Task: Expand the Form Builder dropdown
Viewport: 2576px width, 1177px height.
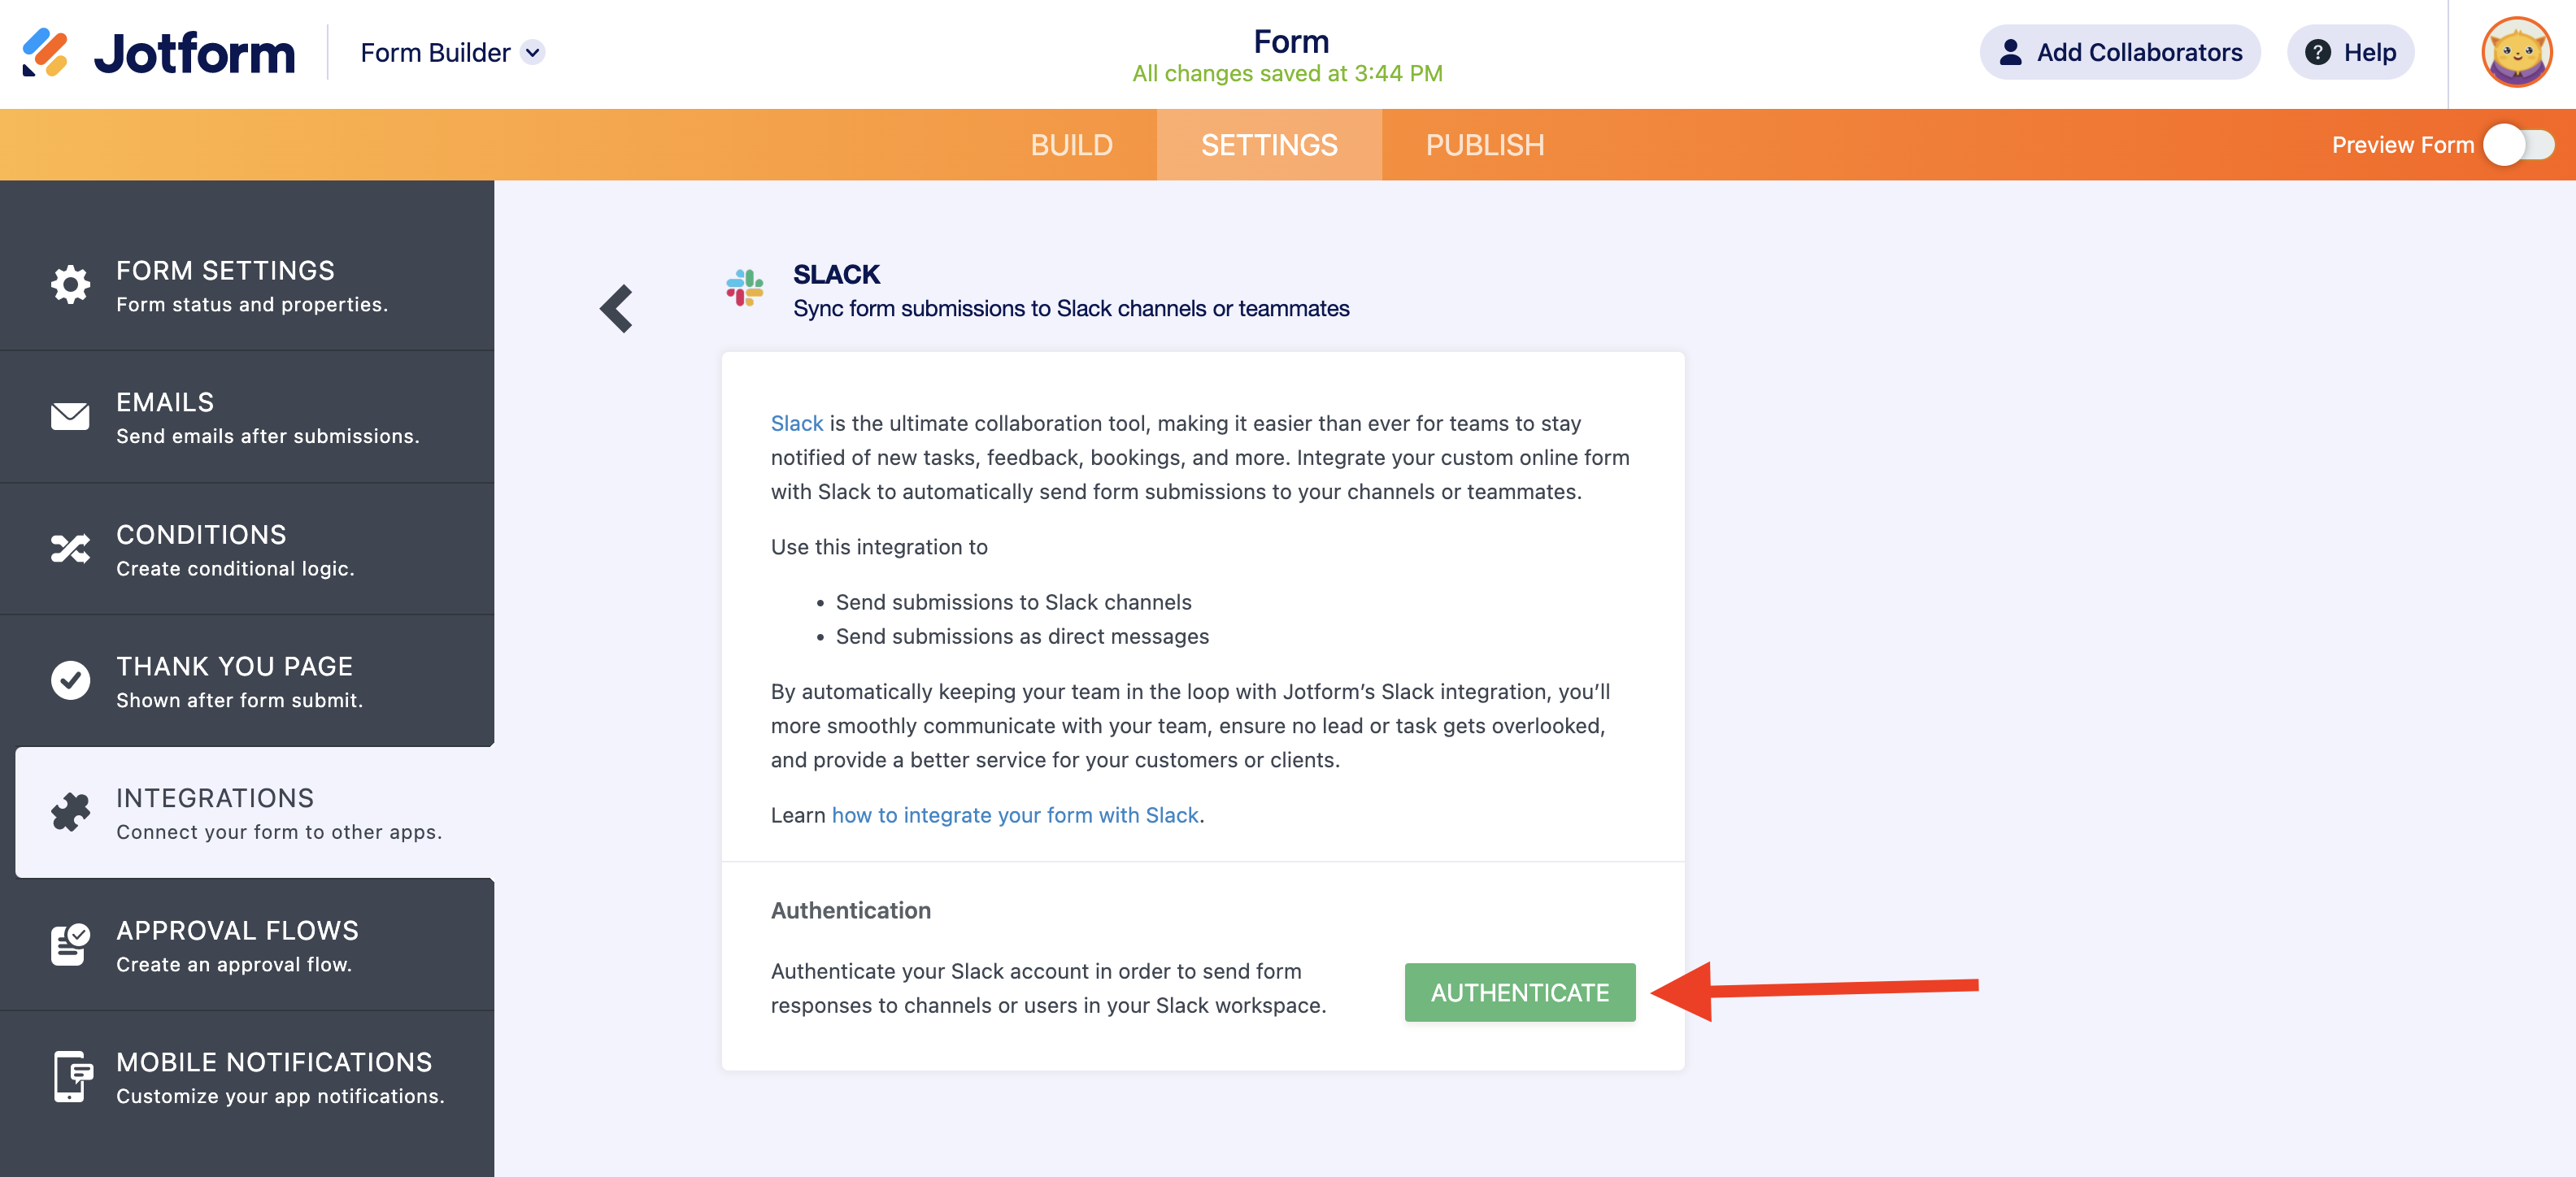Action: [x=533, y=52]
